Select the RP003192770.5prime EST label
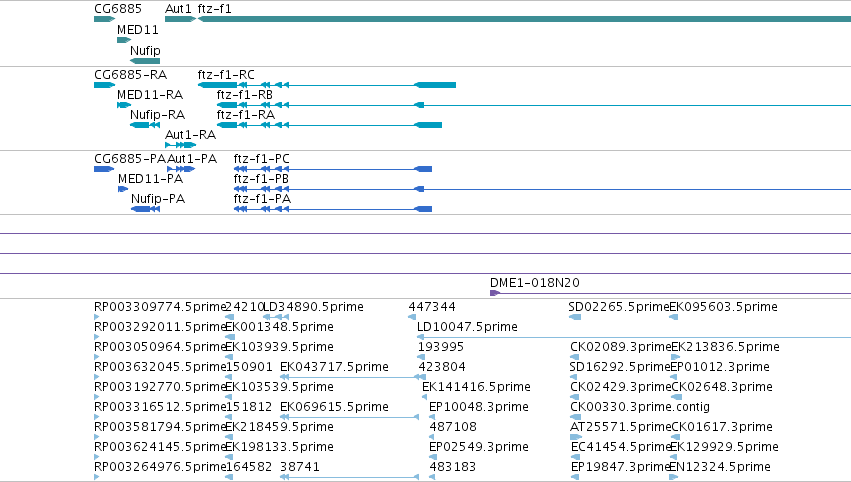This screenshot has height=482, width=851. pyautogui.click(x=160, y=387)
